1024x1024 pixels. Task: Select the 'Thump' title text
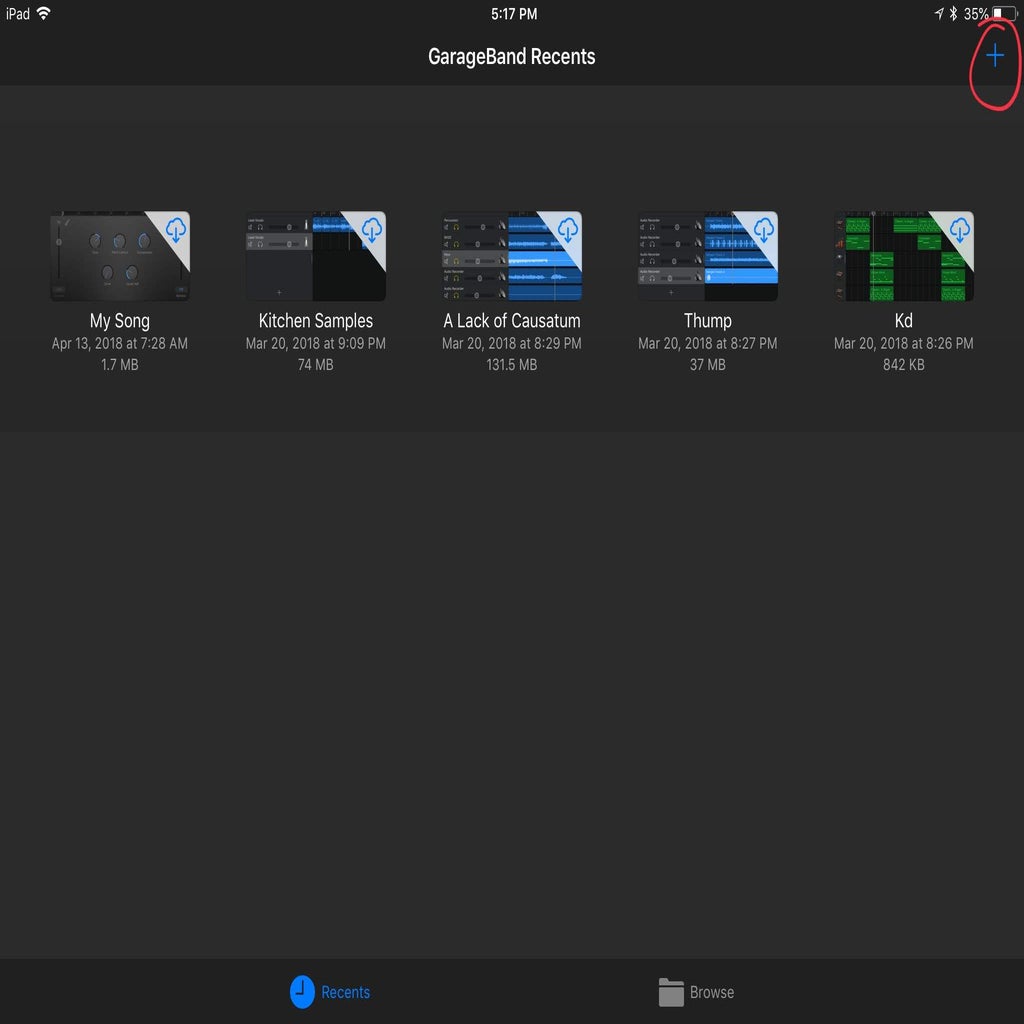tap(708, 321)
